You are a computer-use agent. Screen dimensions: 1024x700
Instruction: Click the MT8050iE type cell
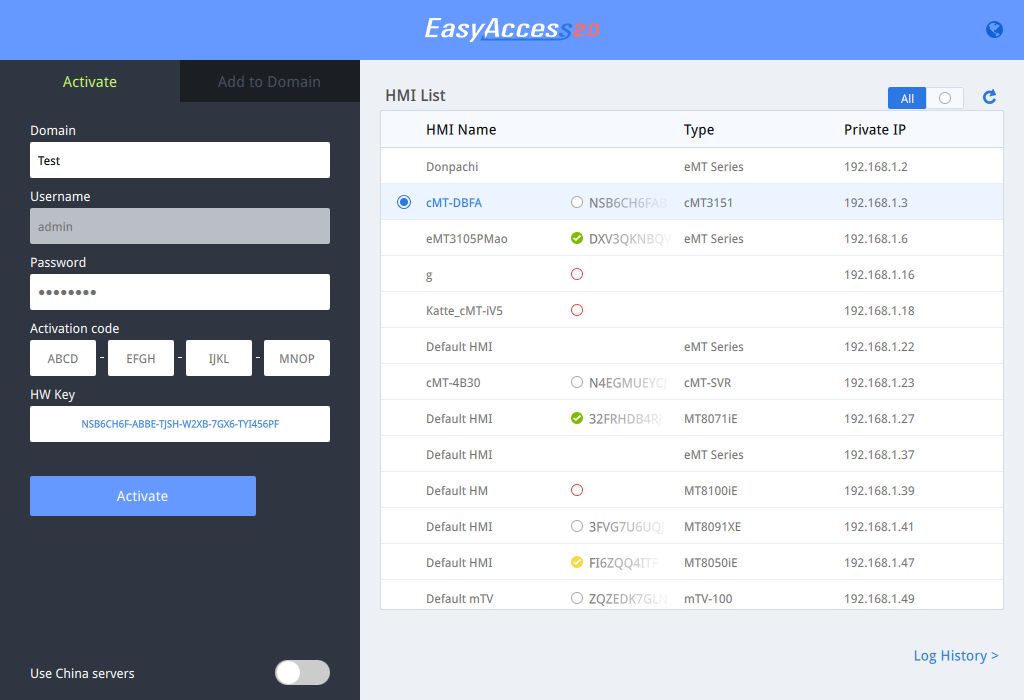click(711, 562)
